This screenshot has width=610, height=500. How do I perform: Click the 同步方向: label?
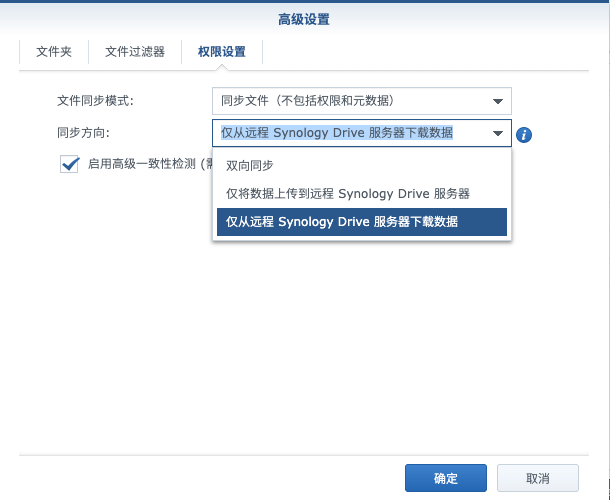tap(83, 133)
